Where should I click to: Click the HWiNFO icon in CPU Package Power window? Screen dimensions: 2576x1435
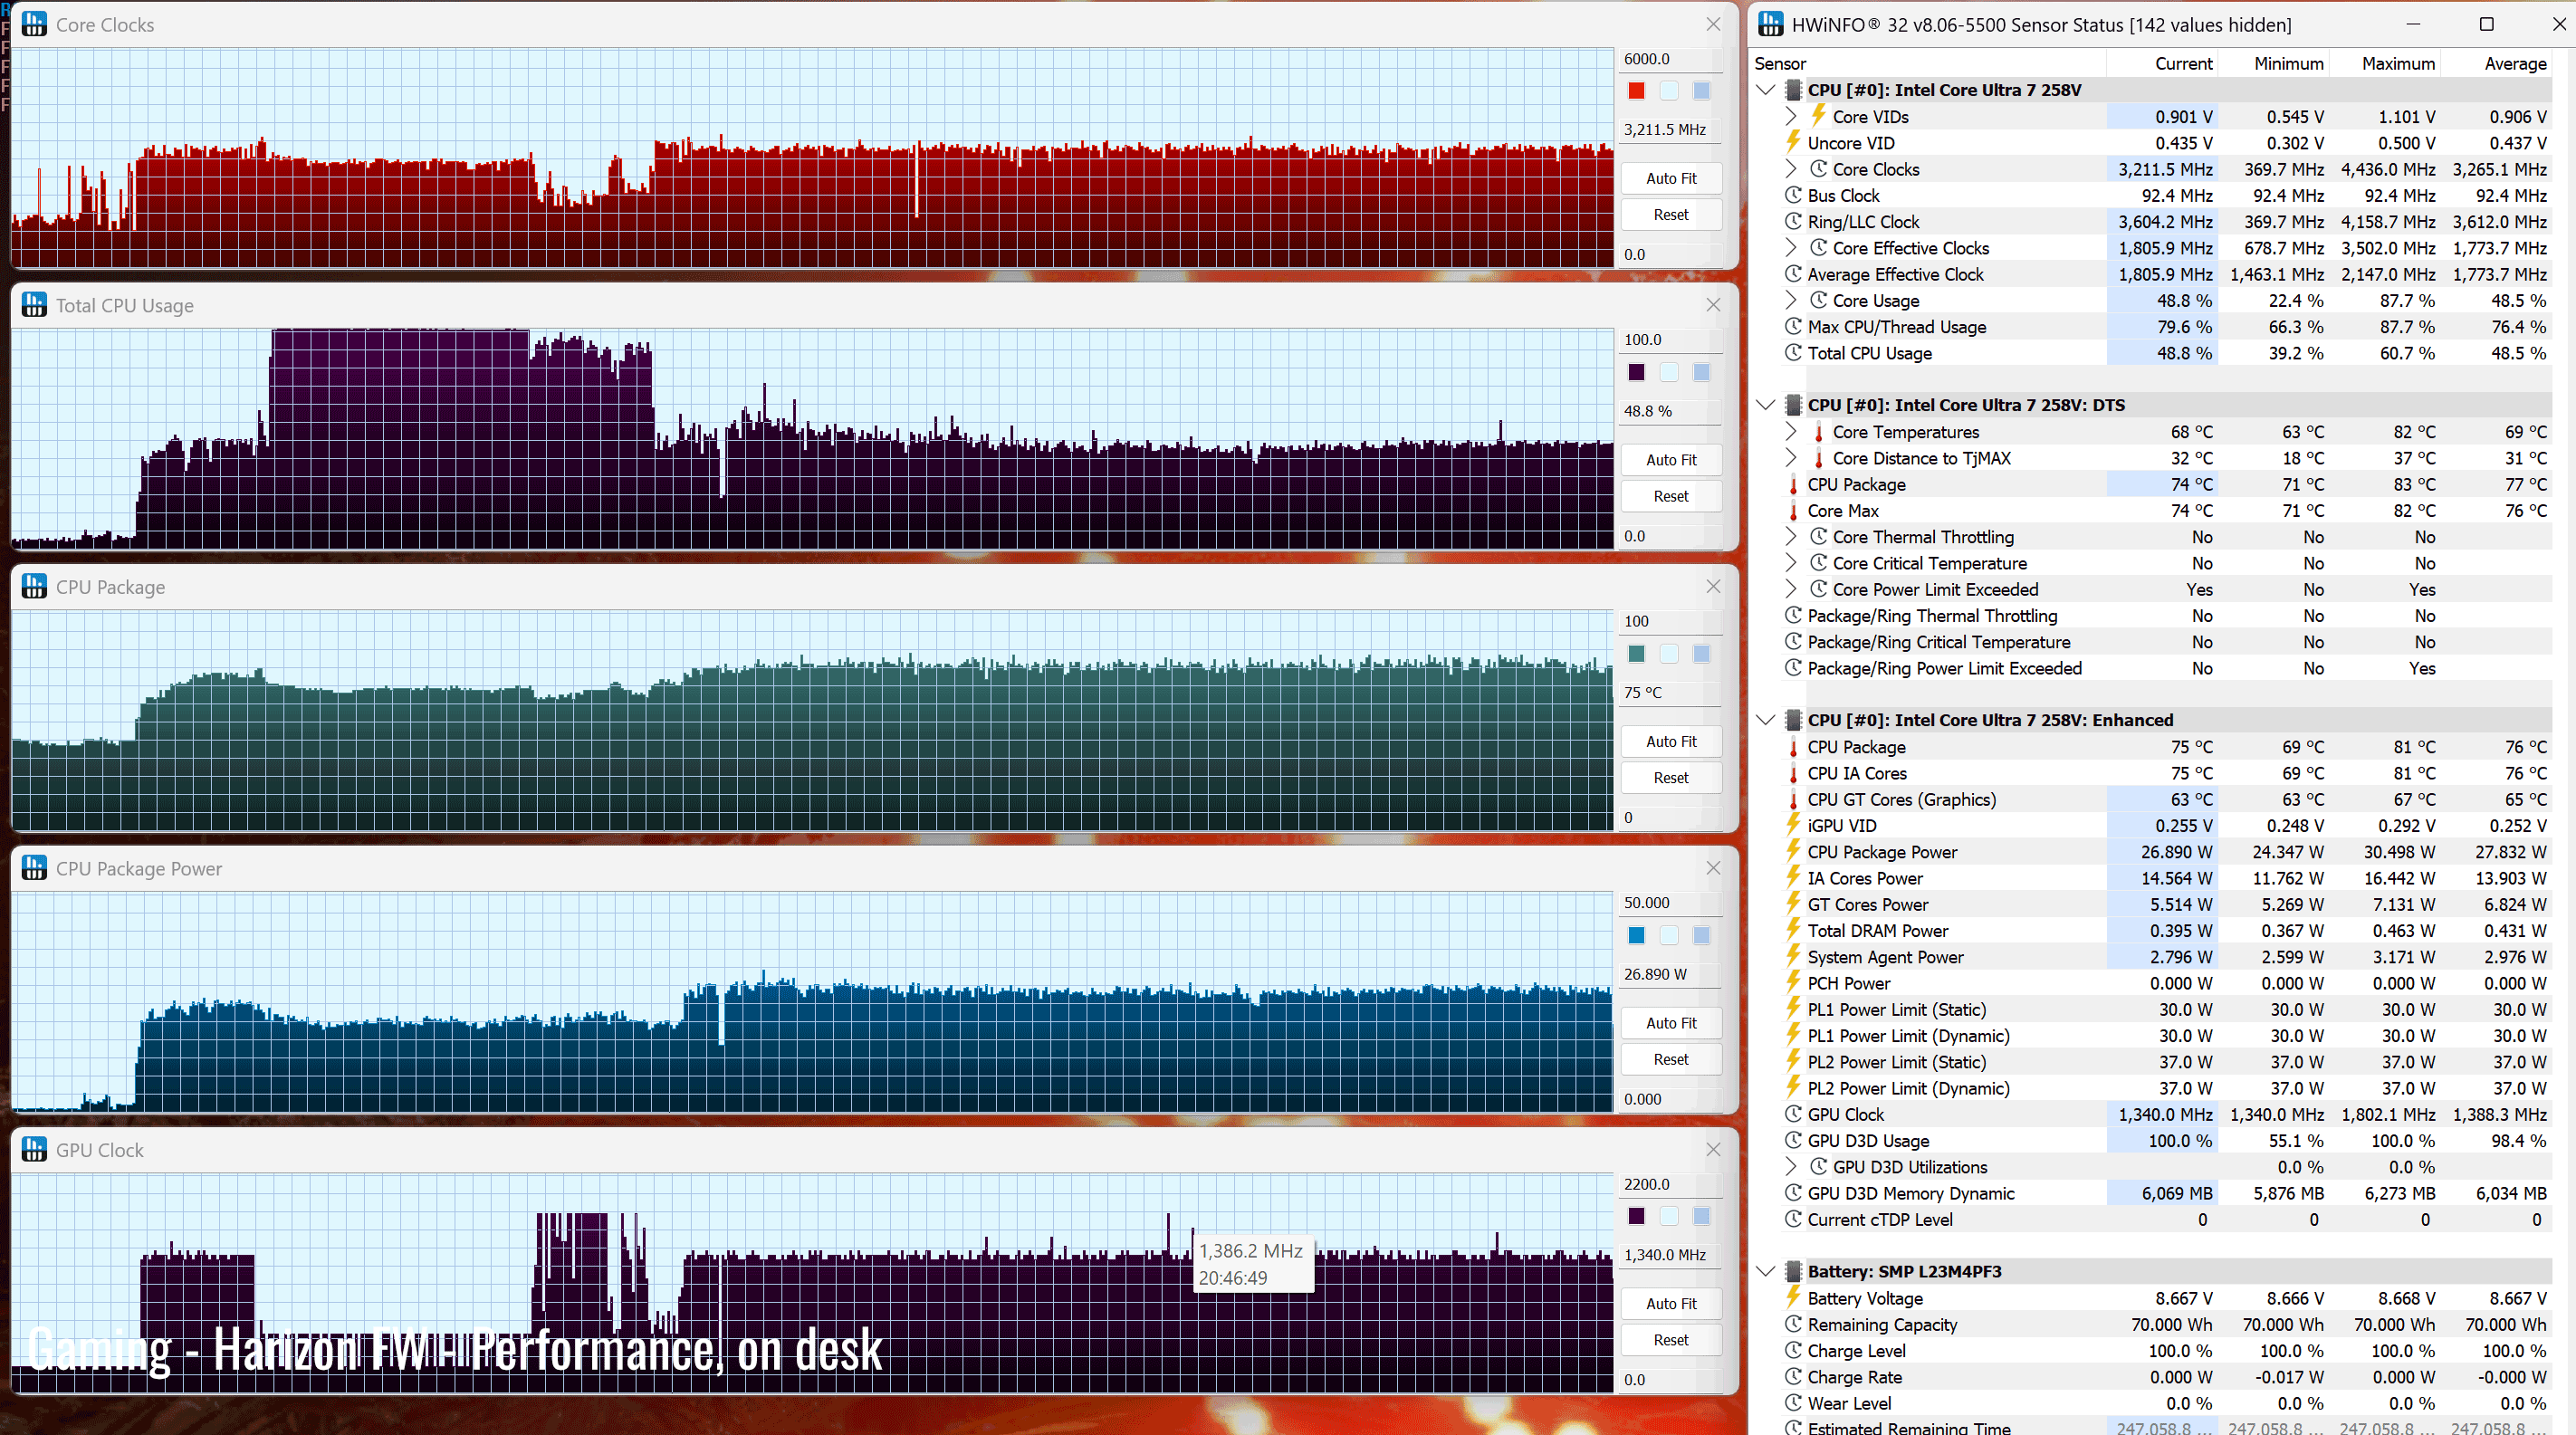(x=34, y=868)
